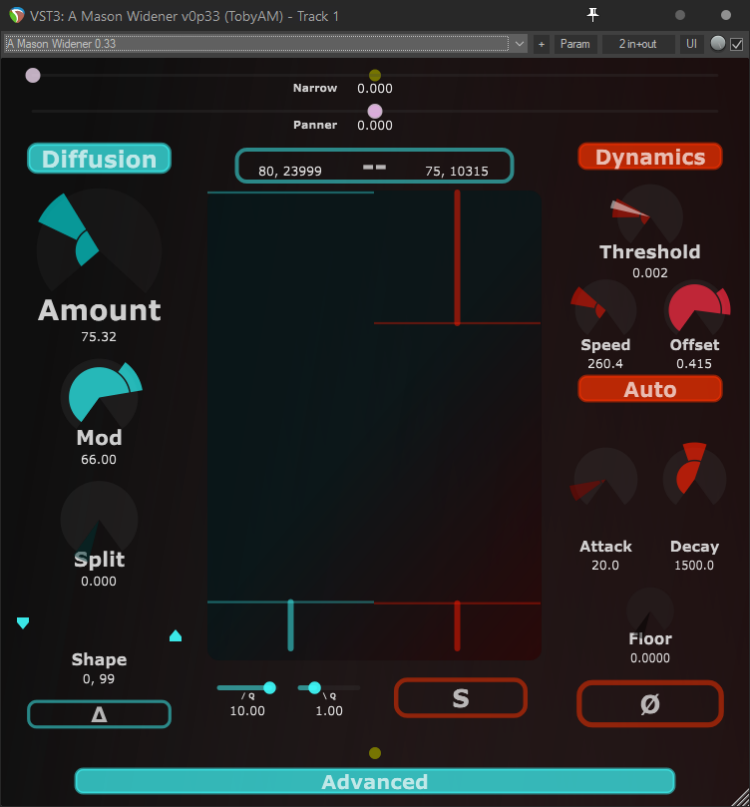
Task: Click the Narrow value 0.000
Action: (375, 89)
